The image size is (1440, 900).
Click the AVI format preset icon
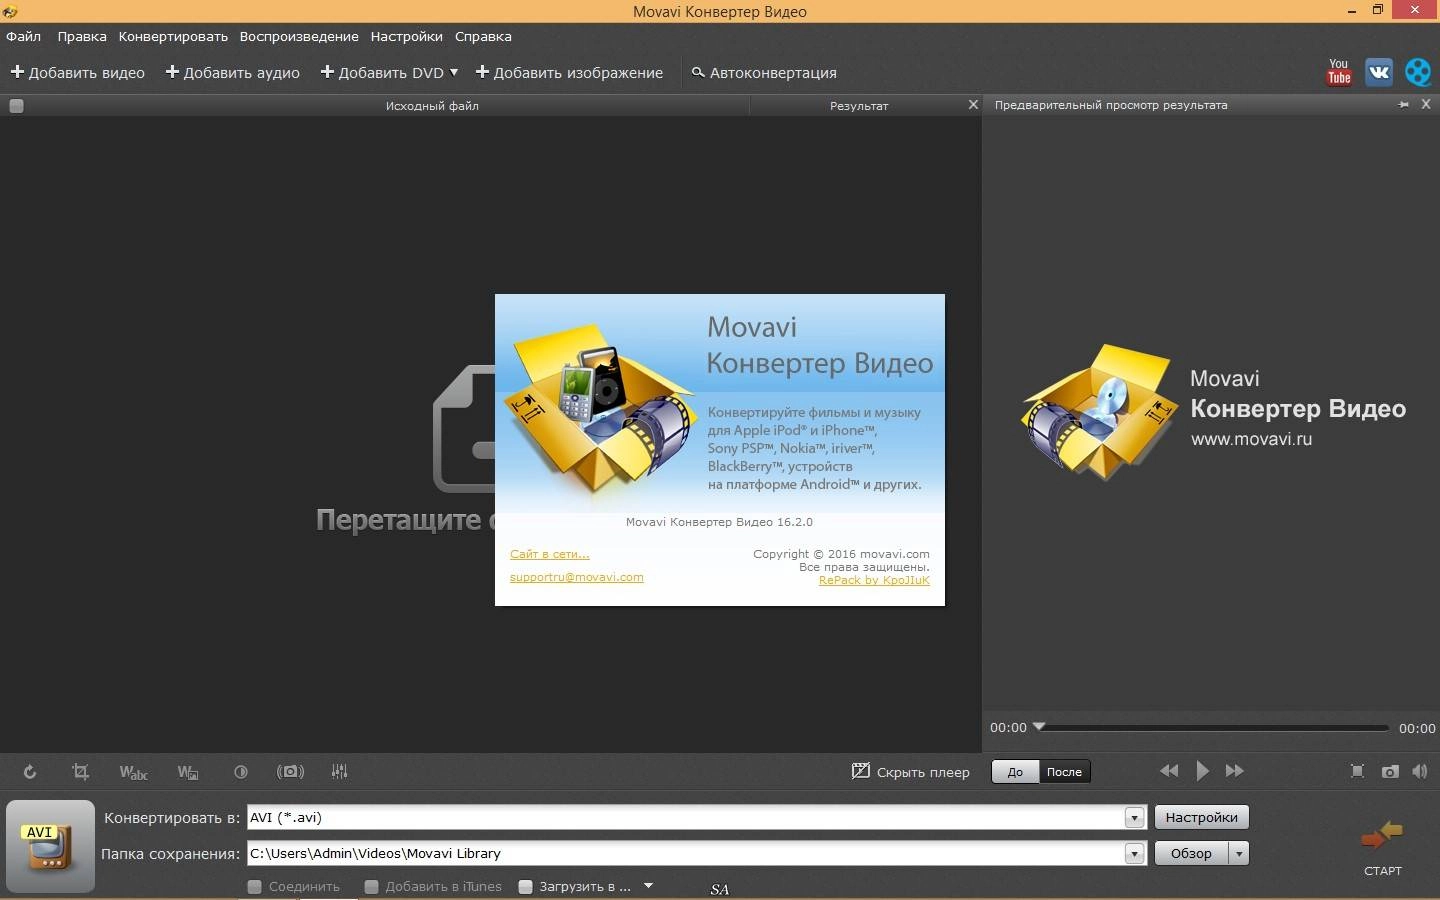point(50,846)
